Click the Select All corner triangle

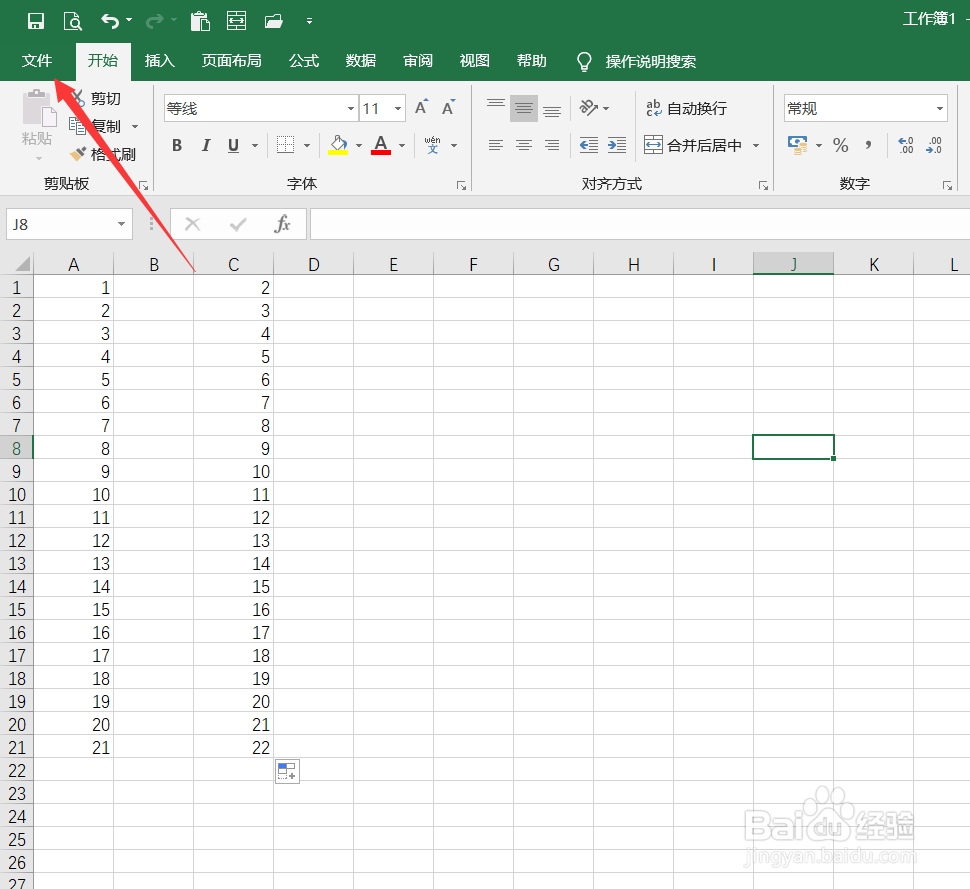tap(22, 264)
